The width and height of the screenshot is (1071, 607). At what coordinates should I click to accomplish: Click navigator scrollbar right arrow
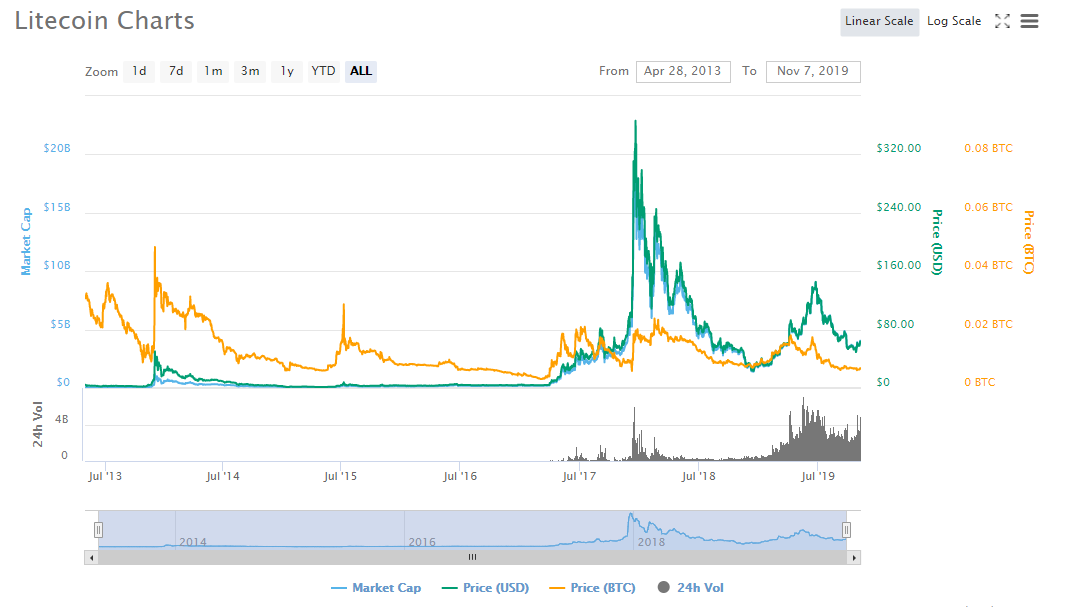[854, 558]
